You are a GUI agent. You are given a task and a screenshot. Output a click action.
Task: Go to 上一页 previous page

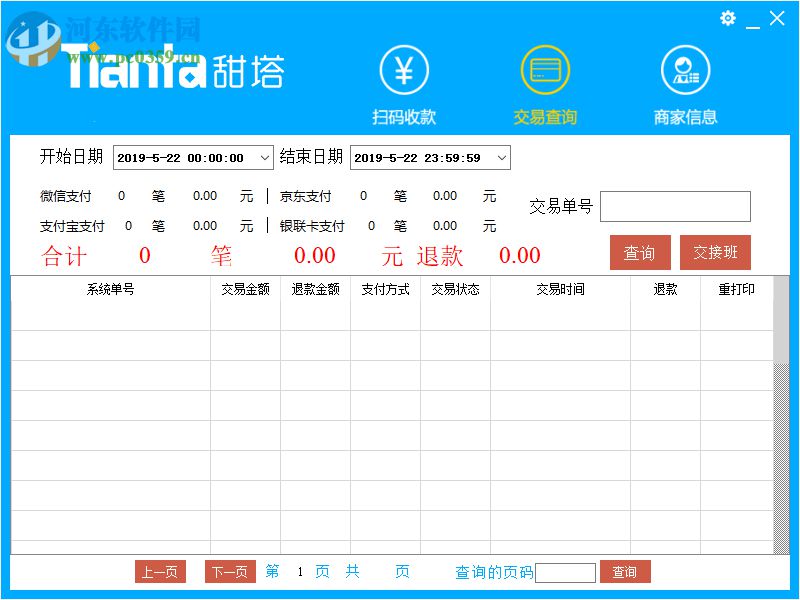coord(160,572)
